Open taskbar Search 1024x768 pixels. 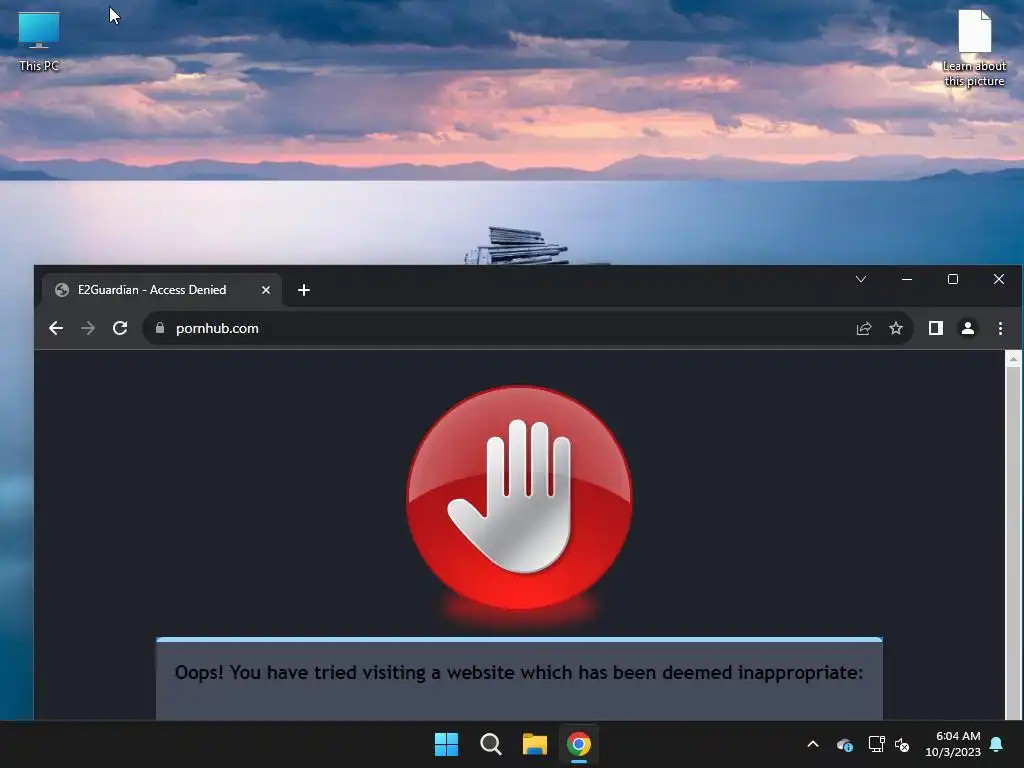point(490,744)
